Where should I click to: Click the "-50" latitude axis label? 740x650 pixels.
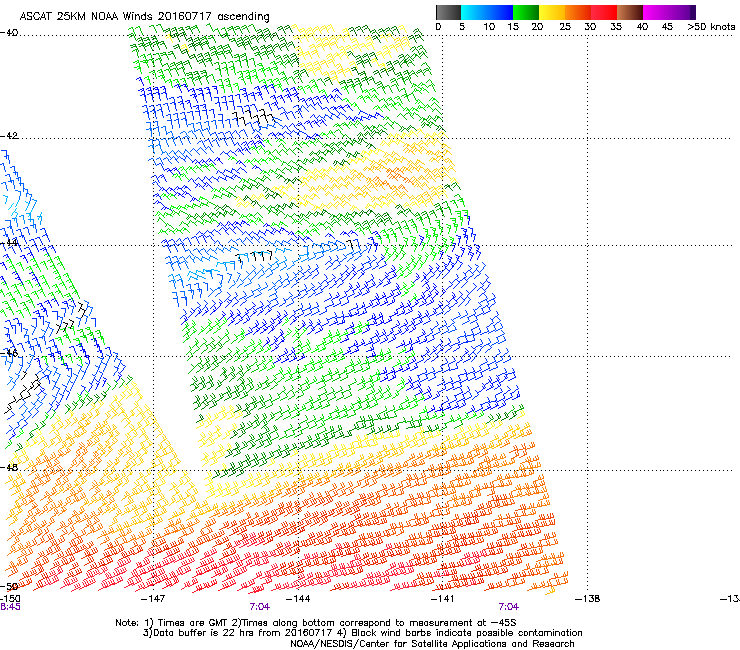pyautogui.click(x=9, y=586)
